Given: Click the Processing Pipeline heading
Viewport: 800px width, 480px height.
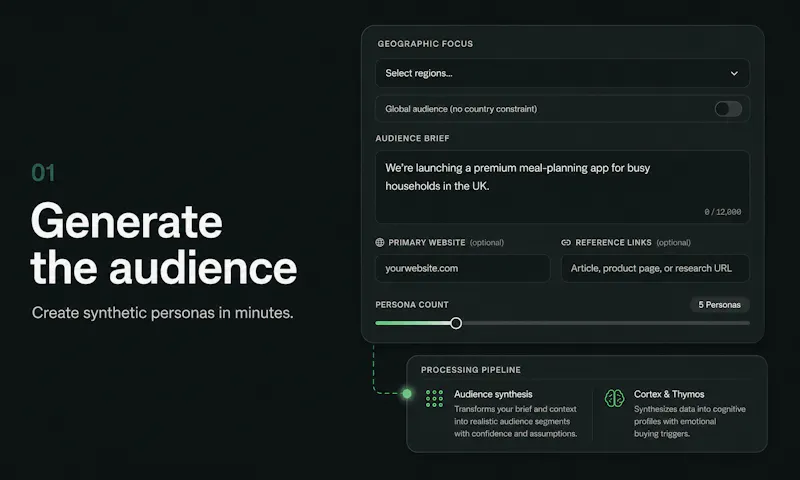Looking at the screenshot, I should 470,370.
